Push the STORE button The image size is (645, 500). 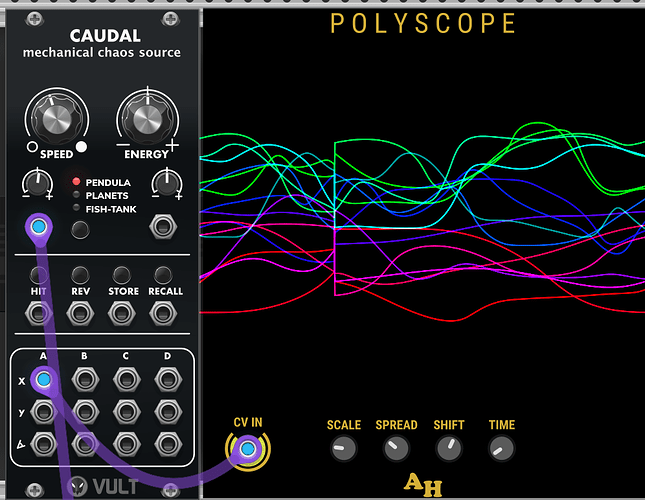pos(122,275)
